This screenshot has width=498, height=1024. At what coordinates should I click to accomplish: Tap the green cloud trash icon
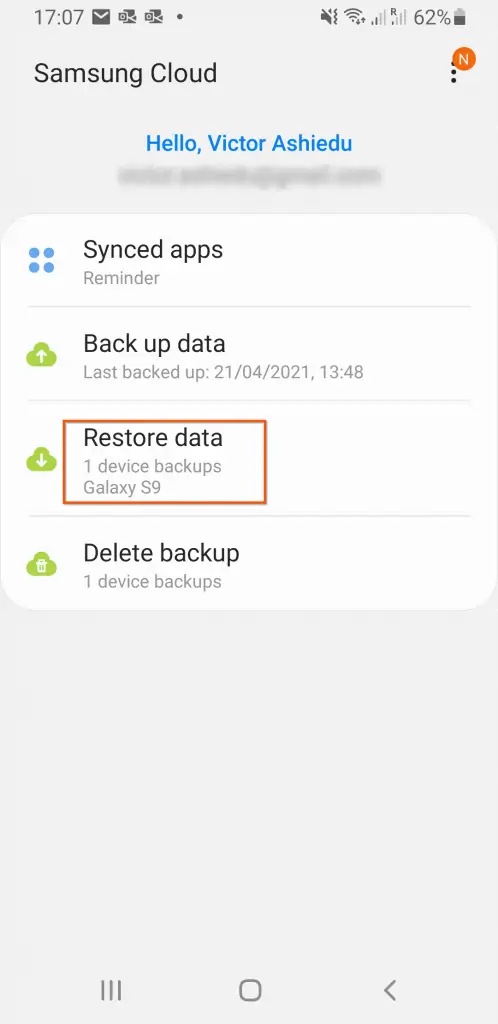(42, 565)
